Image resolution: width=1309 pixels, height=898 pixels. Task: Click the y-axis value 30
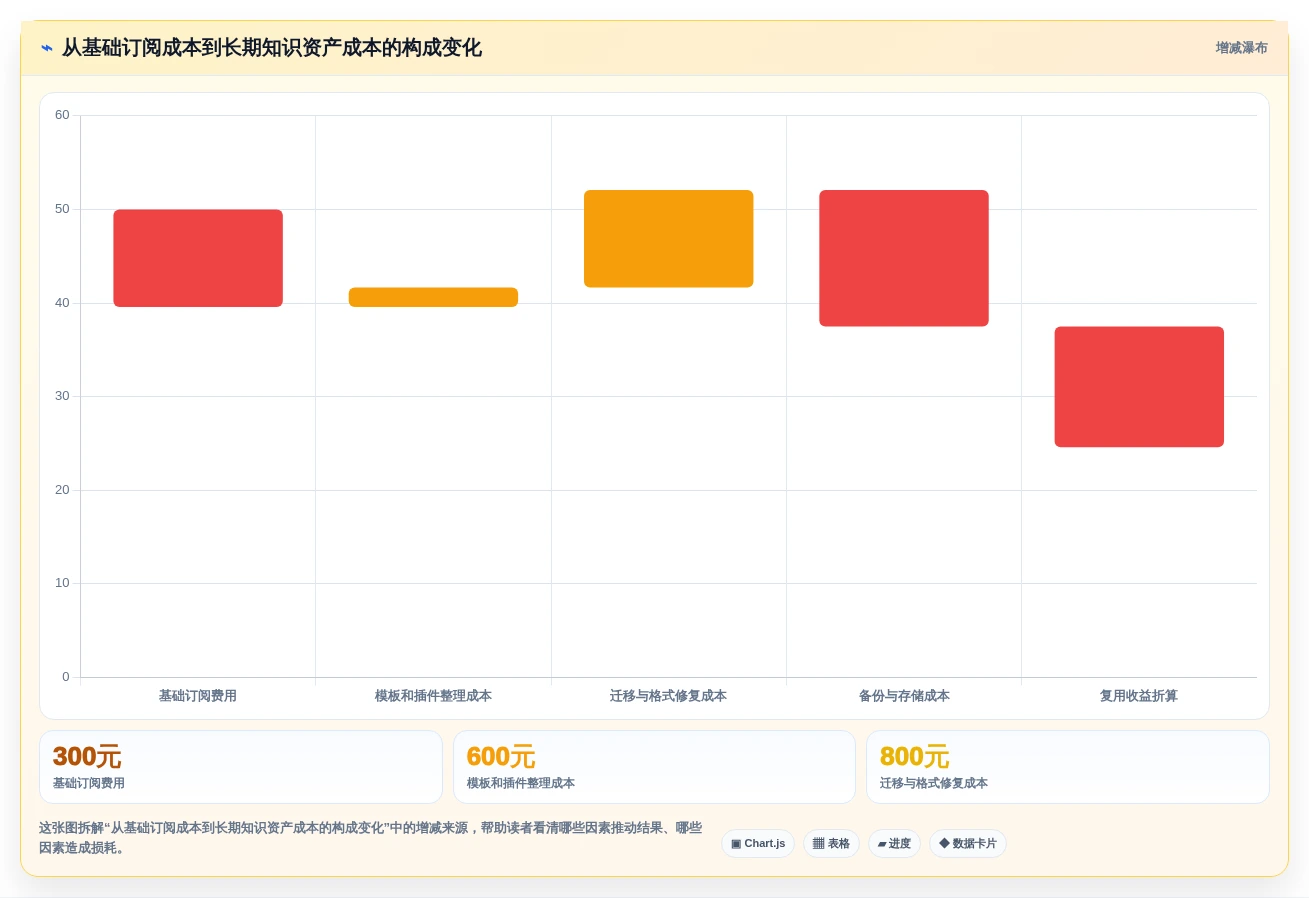pyautogui.click(x=62, y=396)
